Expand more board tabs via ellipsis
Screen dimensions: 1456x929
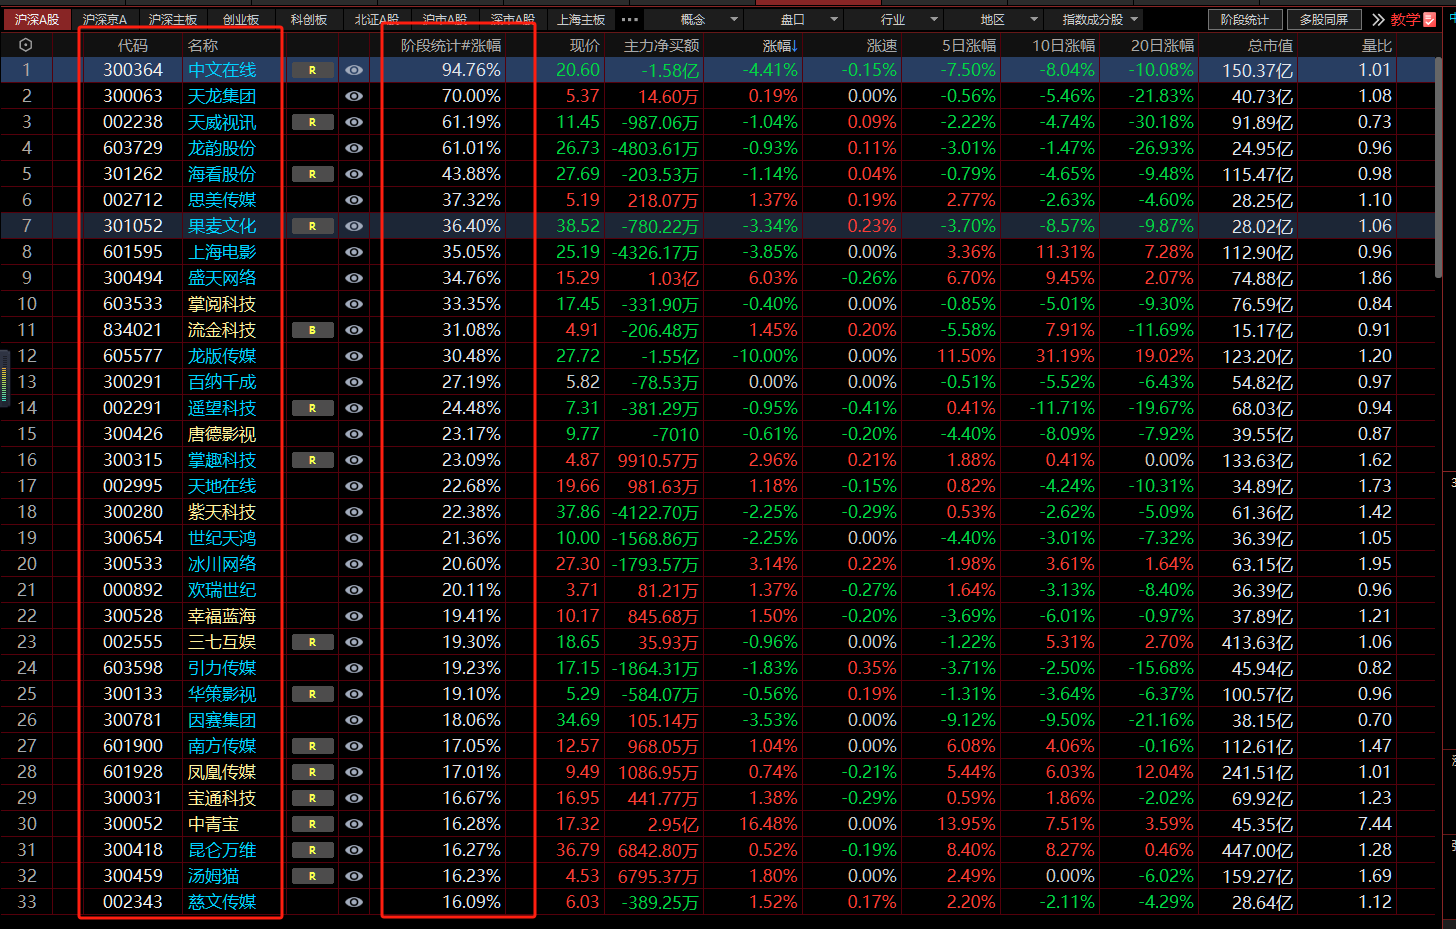pos(629,19)
